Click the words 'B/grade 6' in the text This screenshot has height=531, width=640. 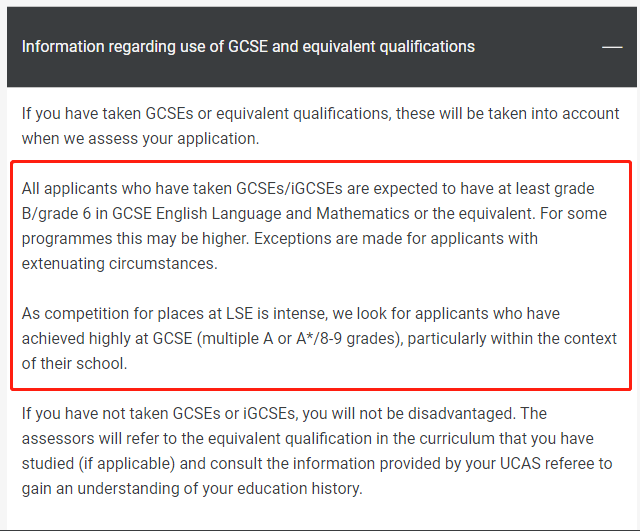coord(56,213)
